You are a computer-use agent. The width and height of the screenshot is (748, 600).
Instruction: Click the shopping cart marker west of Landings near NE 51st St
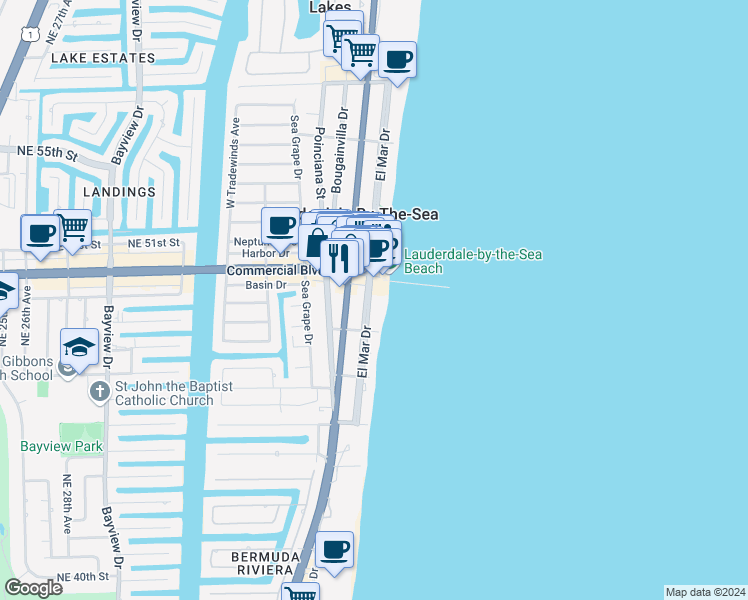tap(72, 228)
